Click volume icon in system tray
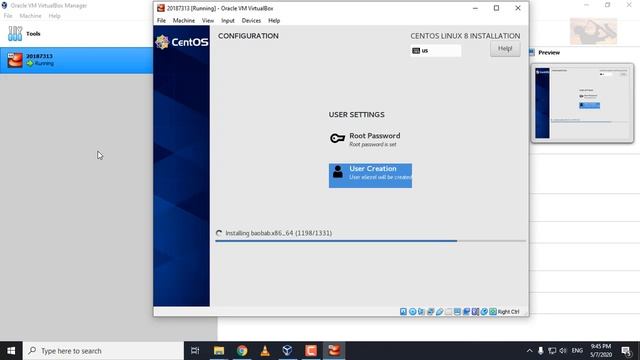The height and width of the screenshot is (360, 640). click(x=563, y=351)
